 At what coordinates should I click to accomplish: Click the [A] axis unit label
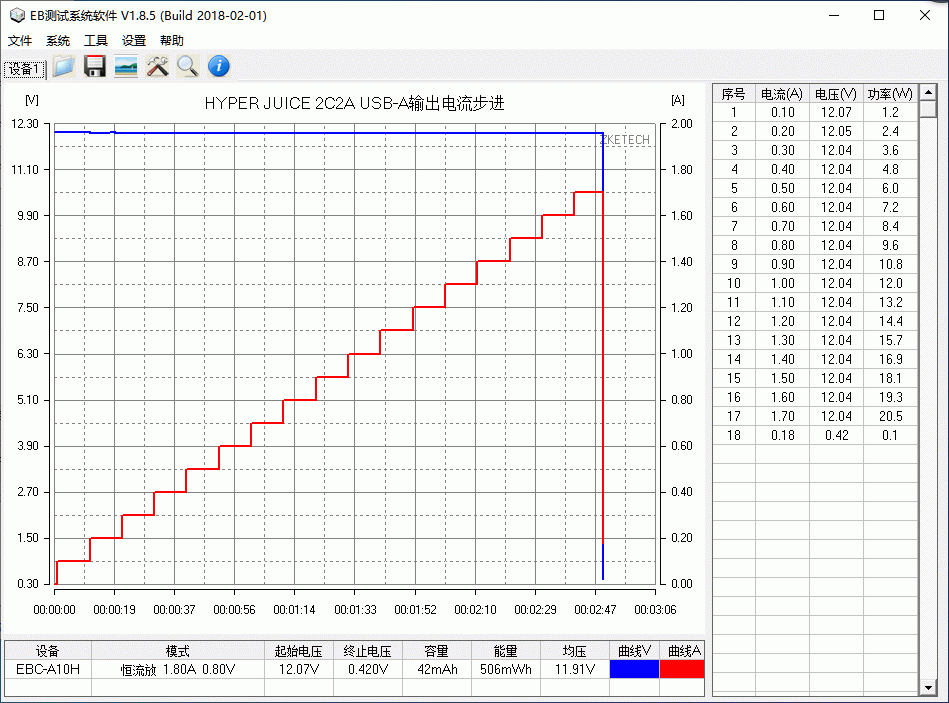(678, 100)
